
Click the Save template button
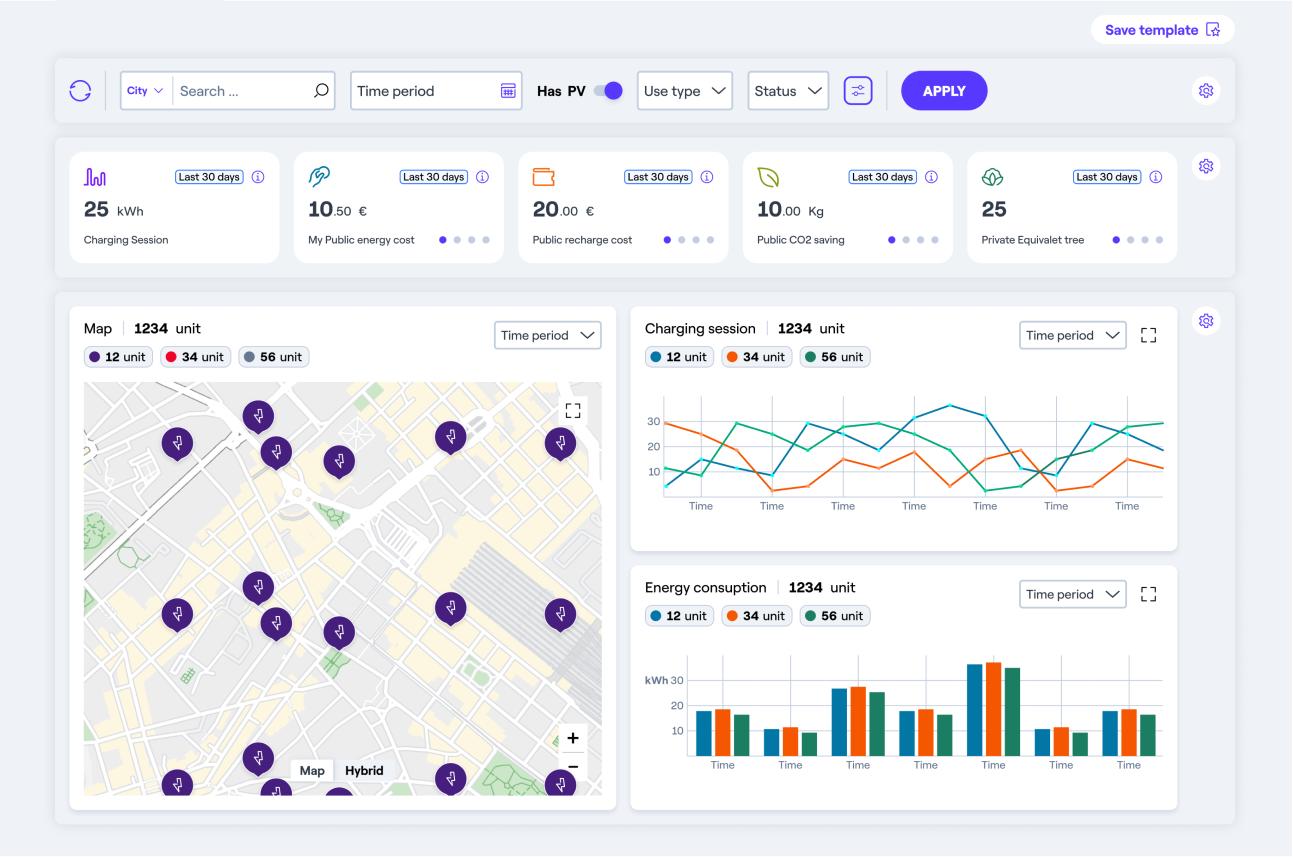(x=1162, y=30)
